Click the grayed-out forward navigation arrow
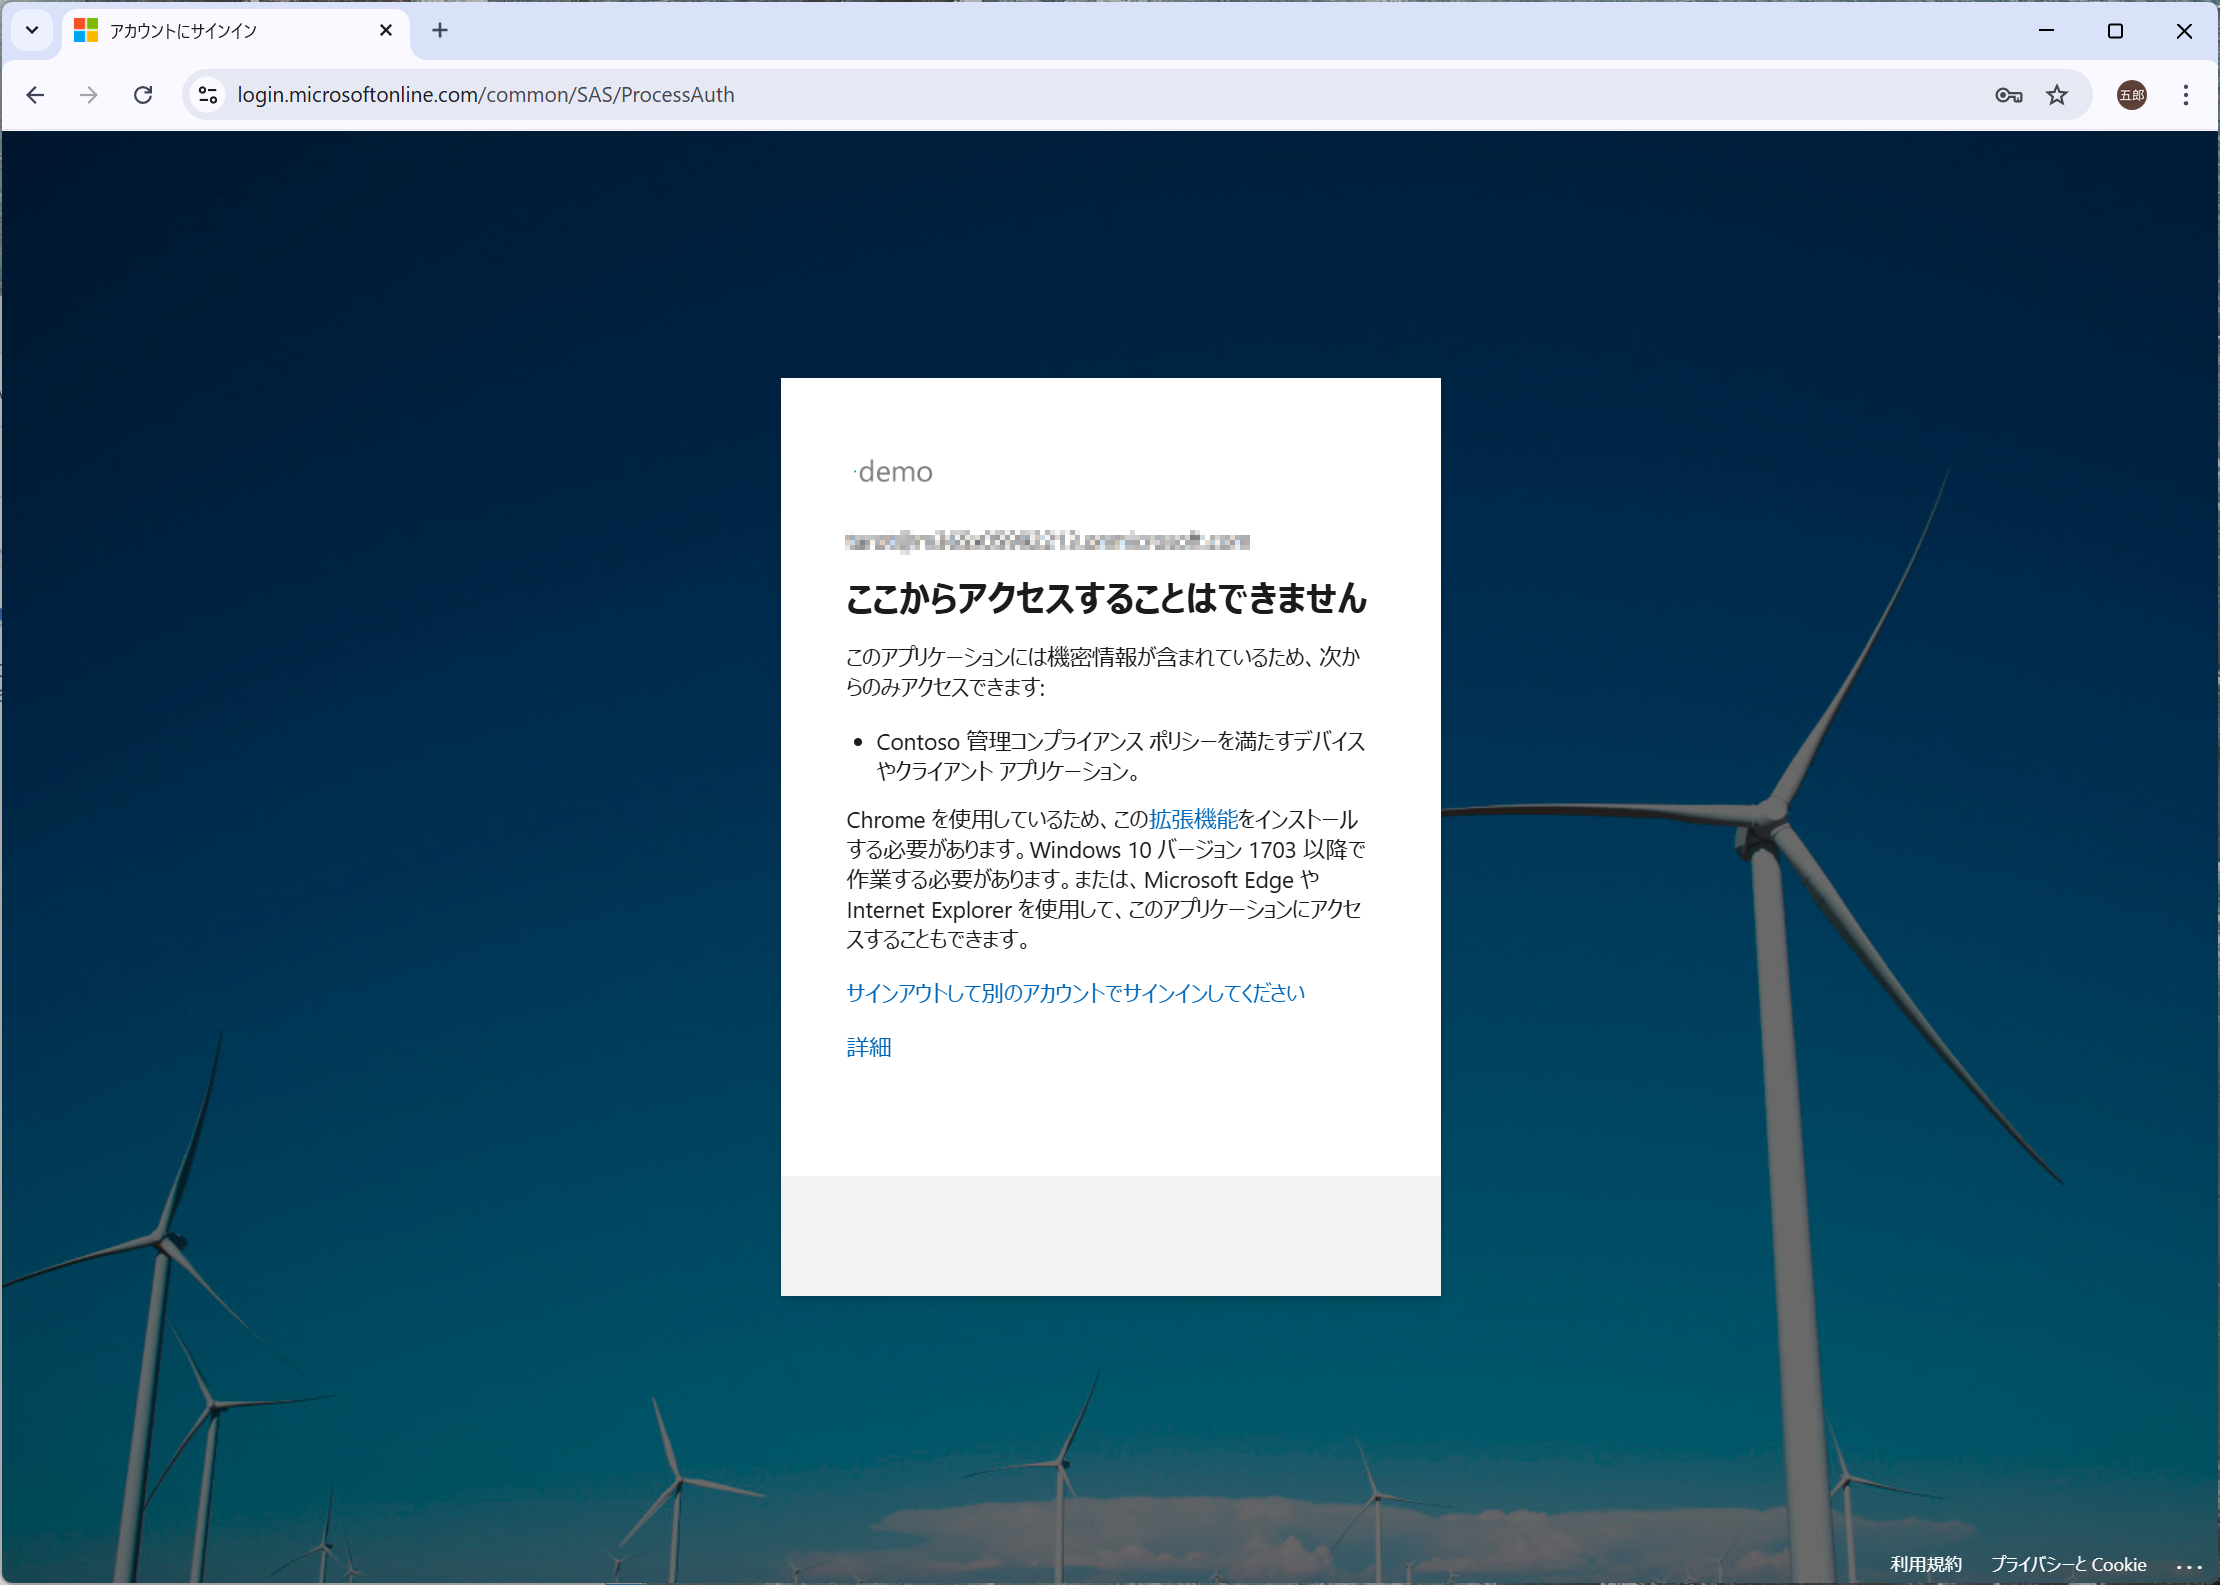The image size is (2220, 1585). pos(89,95)
